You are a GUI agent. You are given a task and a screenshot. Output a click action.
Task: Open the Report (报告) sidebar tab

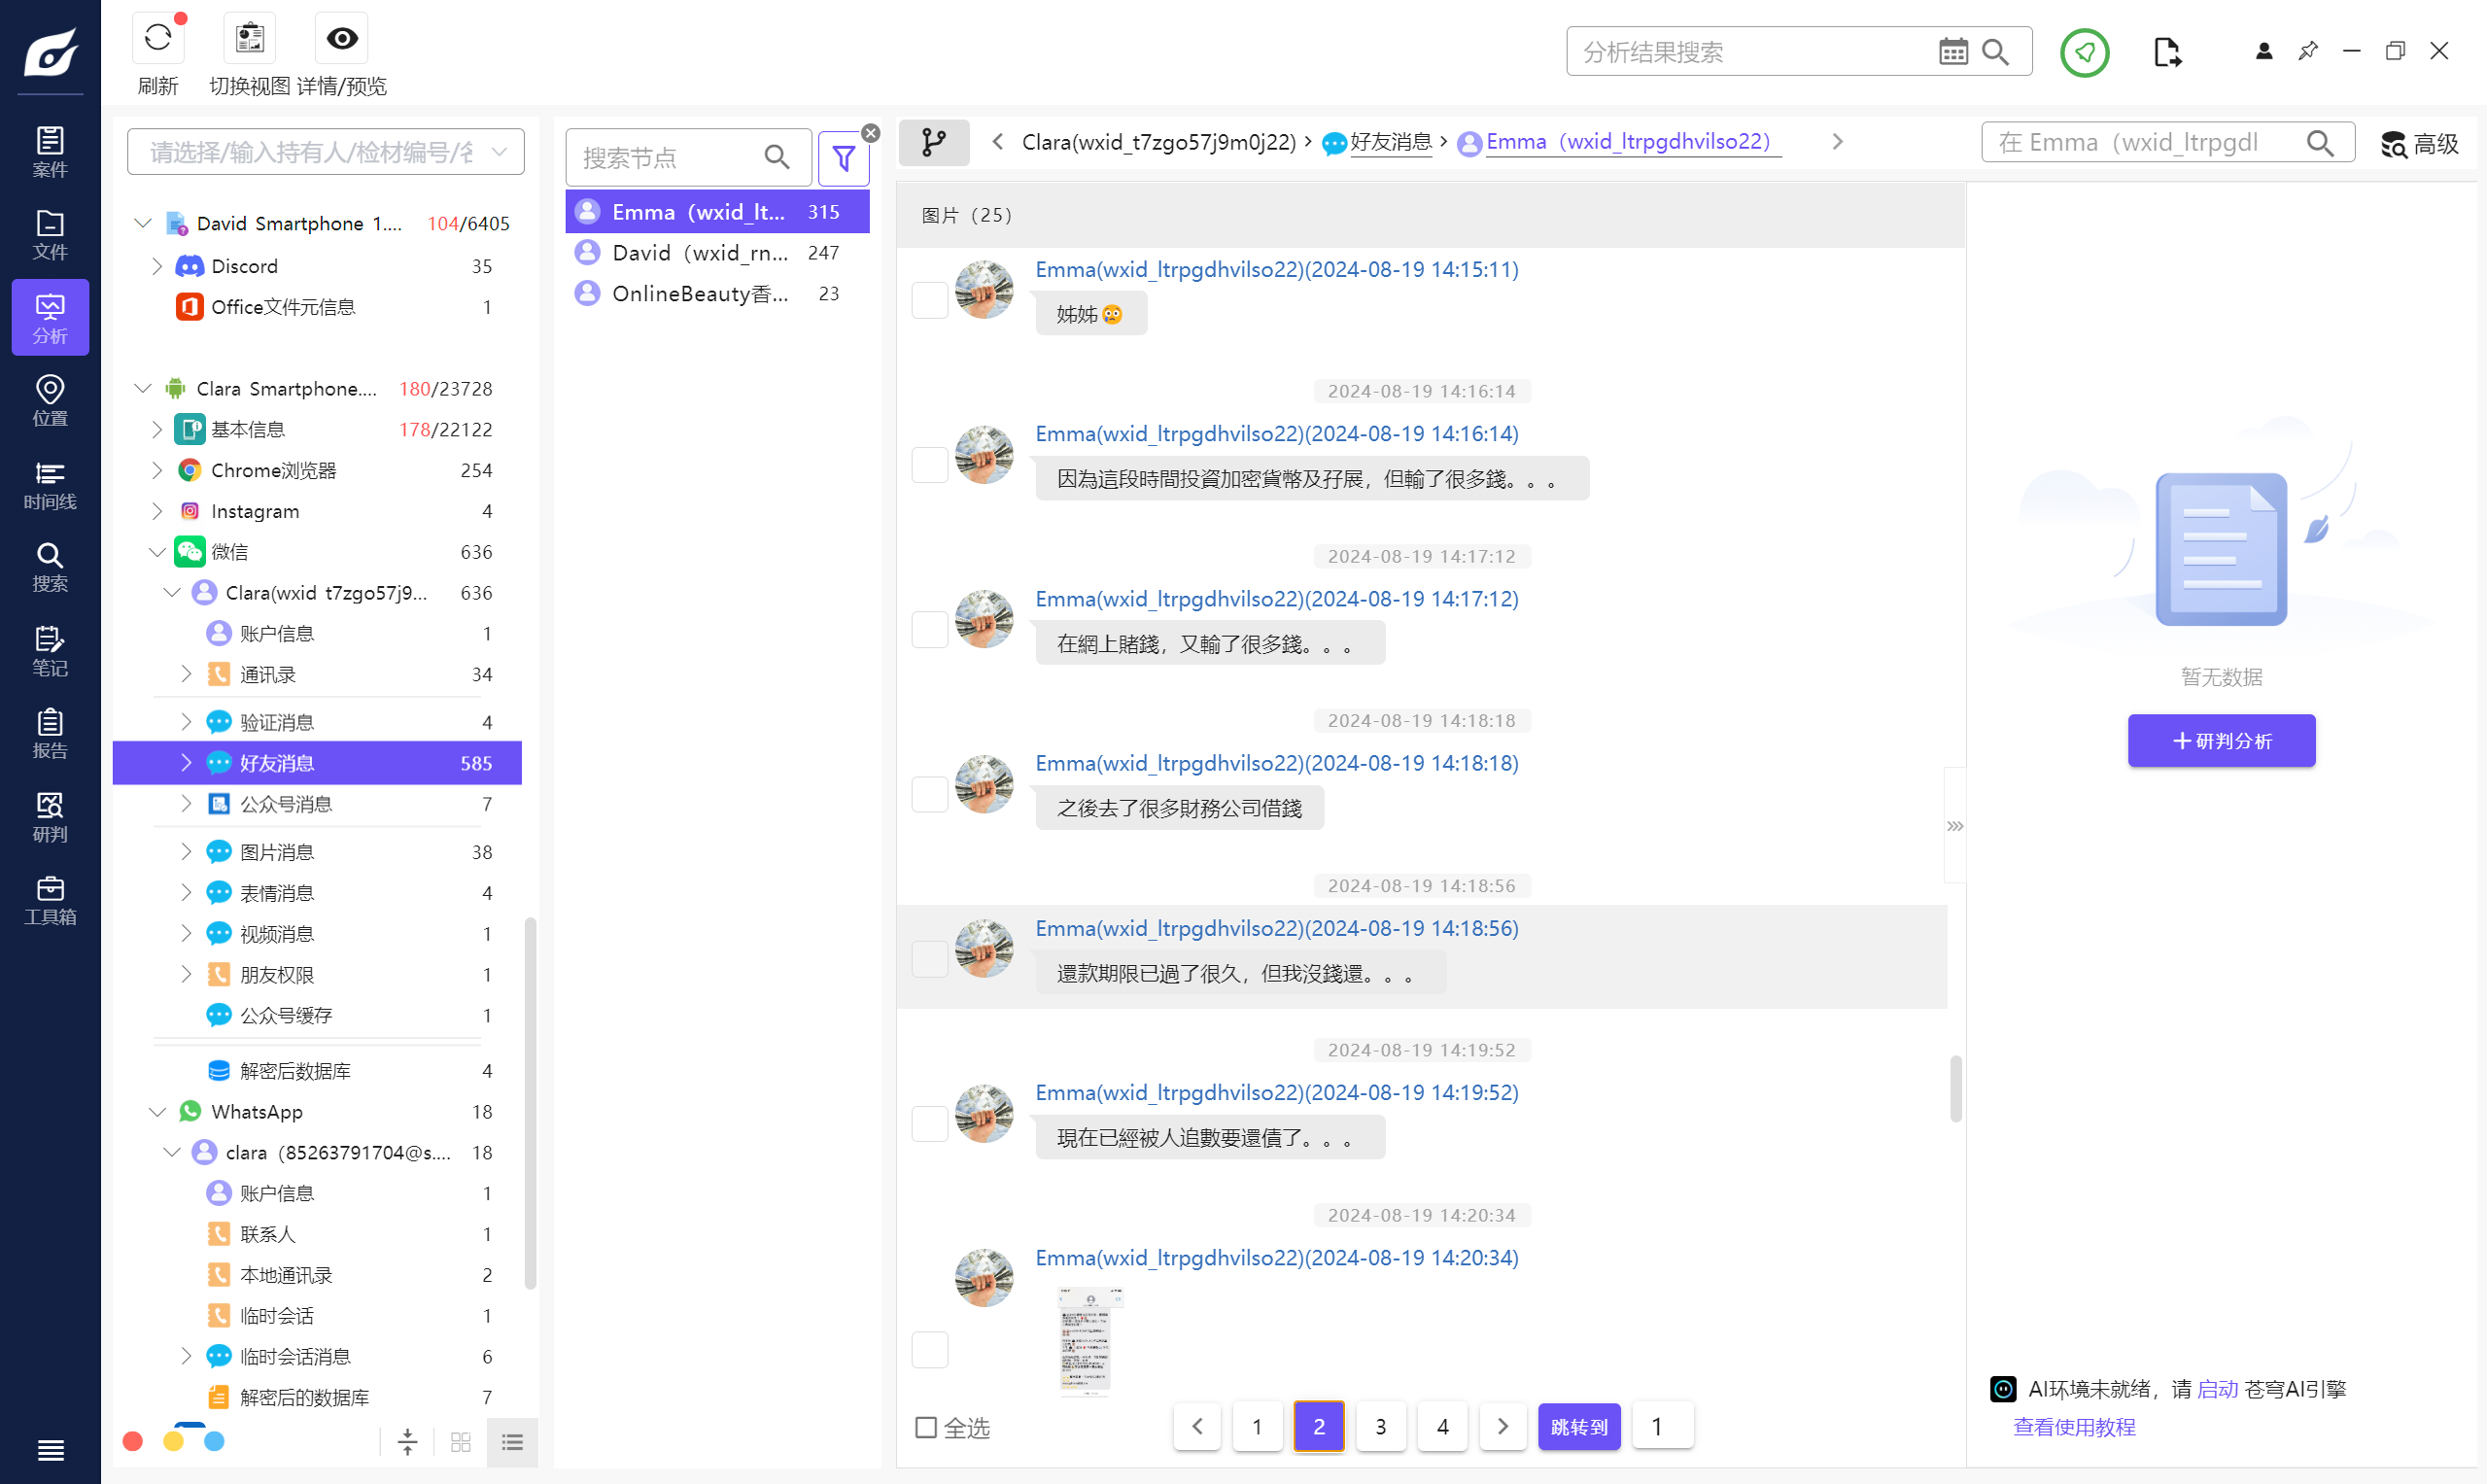50,734
